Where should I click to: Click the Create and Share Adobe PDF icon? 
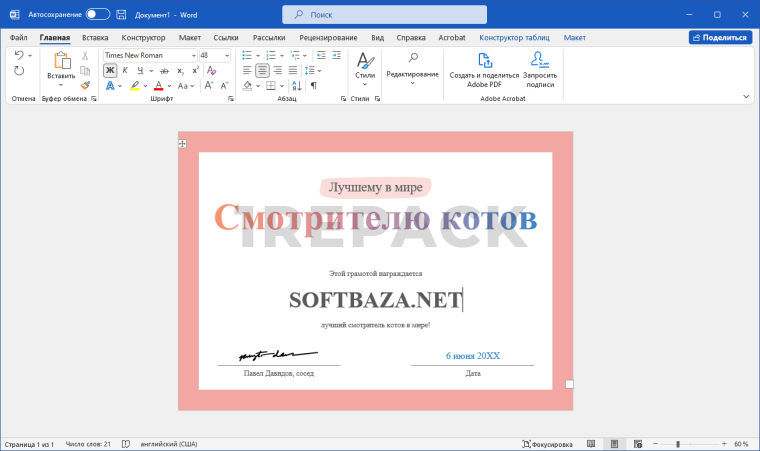pos(484,60)
